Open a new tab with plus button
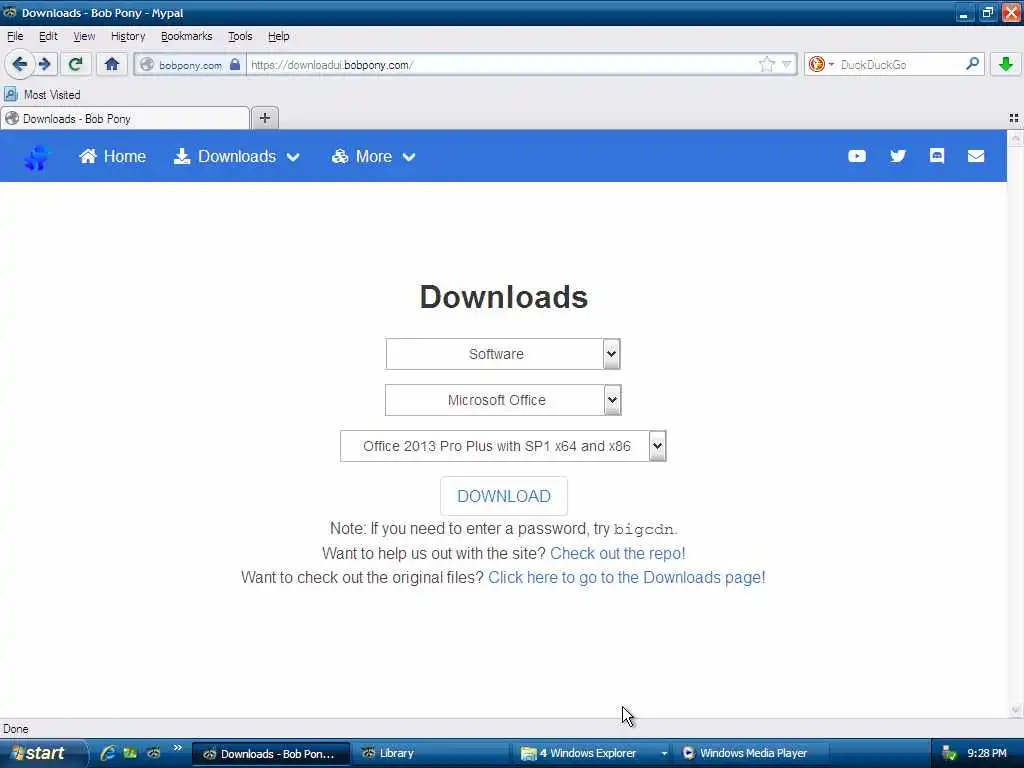The height and width of the screenshot is (768, 1024). pos(264,118)
